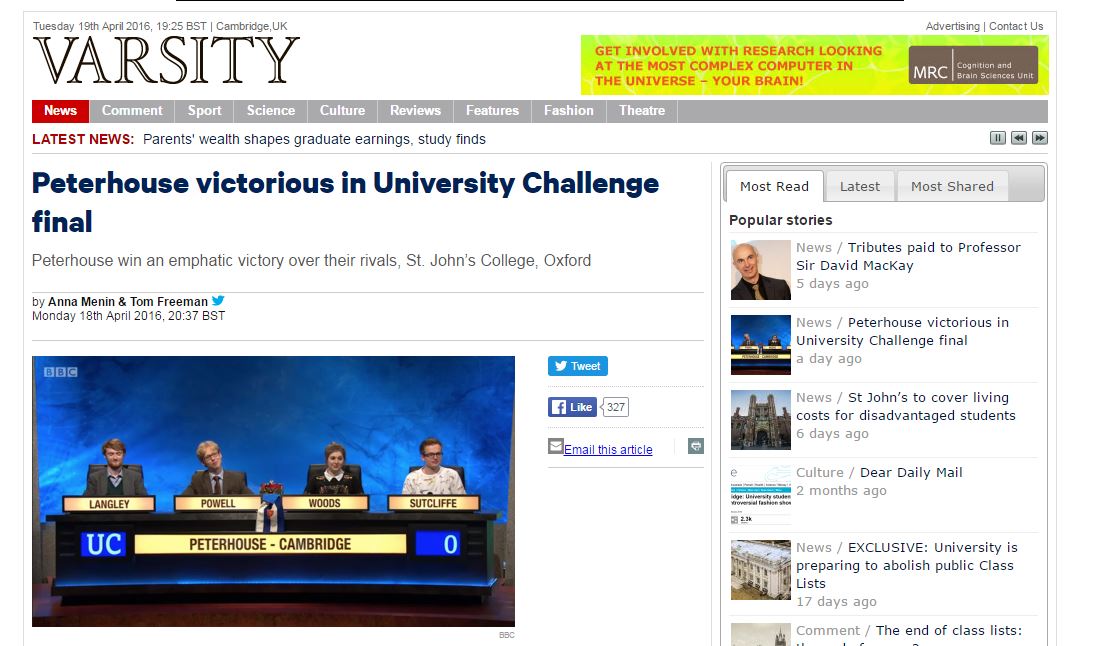The image size is (1096, 646).
Task: Click the St John's college gate thumbnail
Action: (760, 419)
